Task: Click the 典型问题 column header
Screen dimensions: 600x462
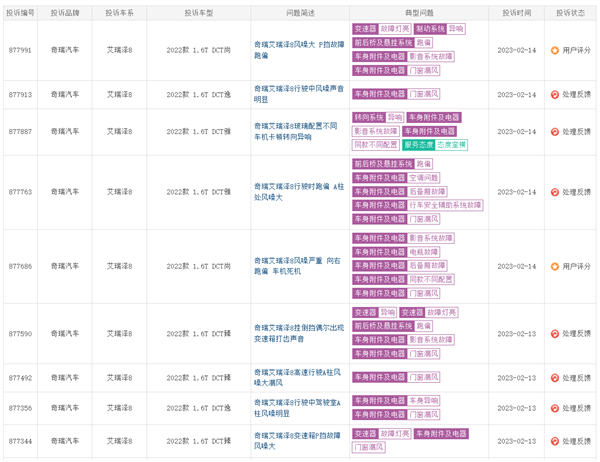Action: 419,13
